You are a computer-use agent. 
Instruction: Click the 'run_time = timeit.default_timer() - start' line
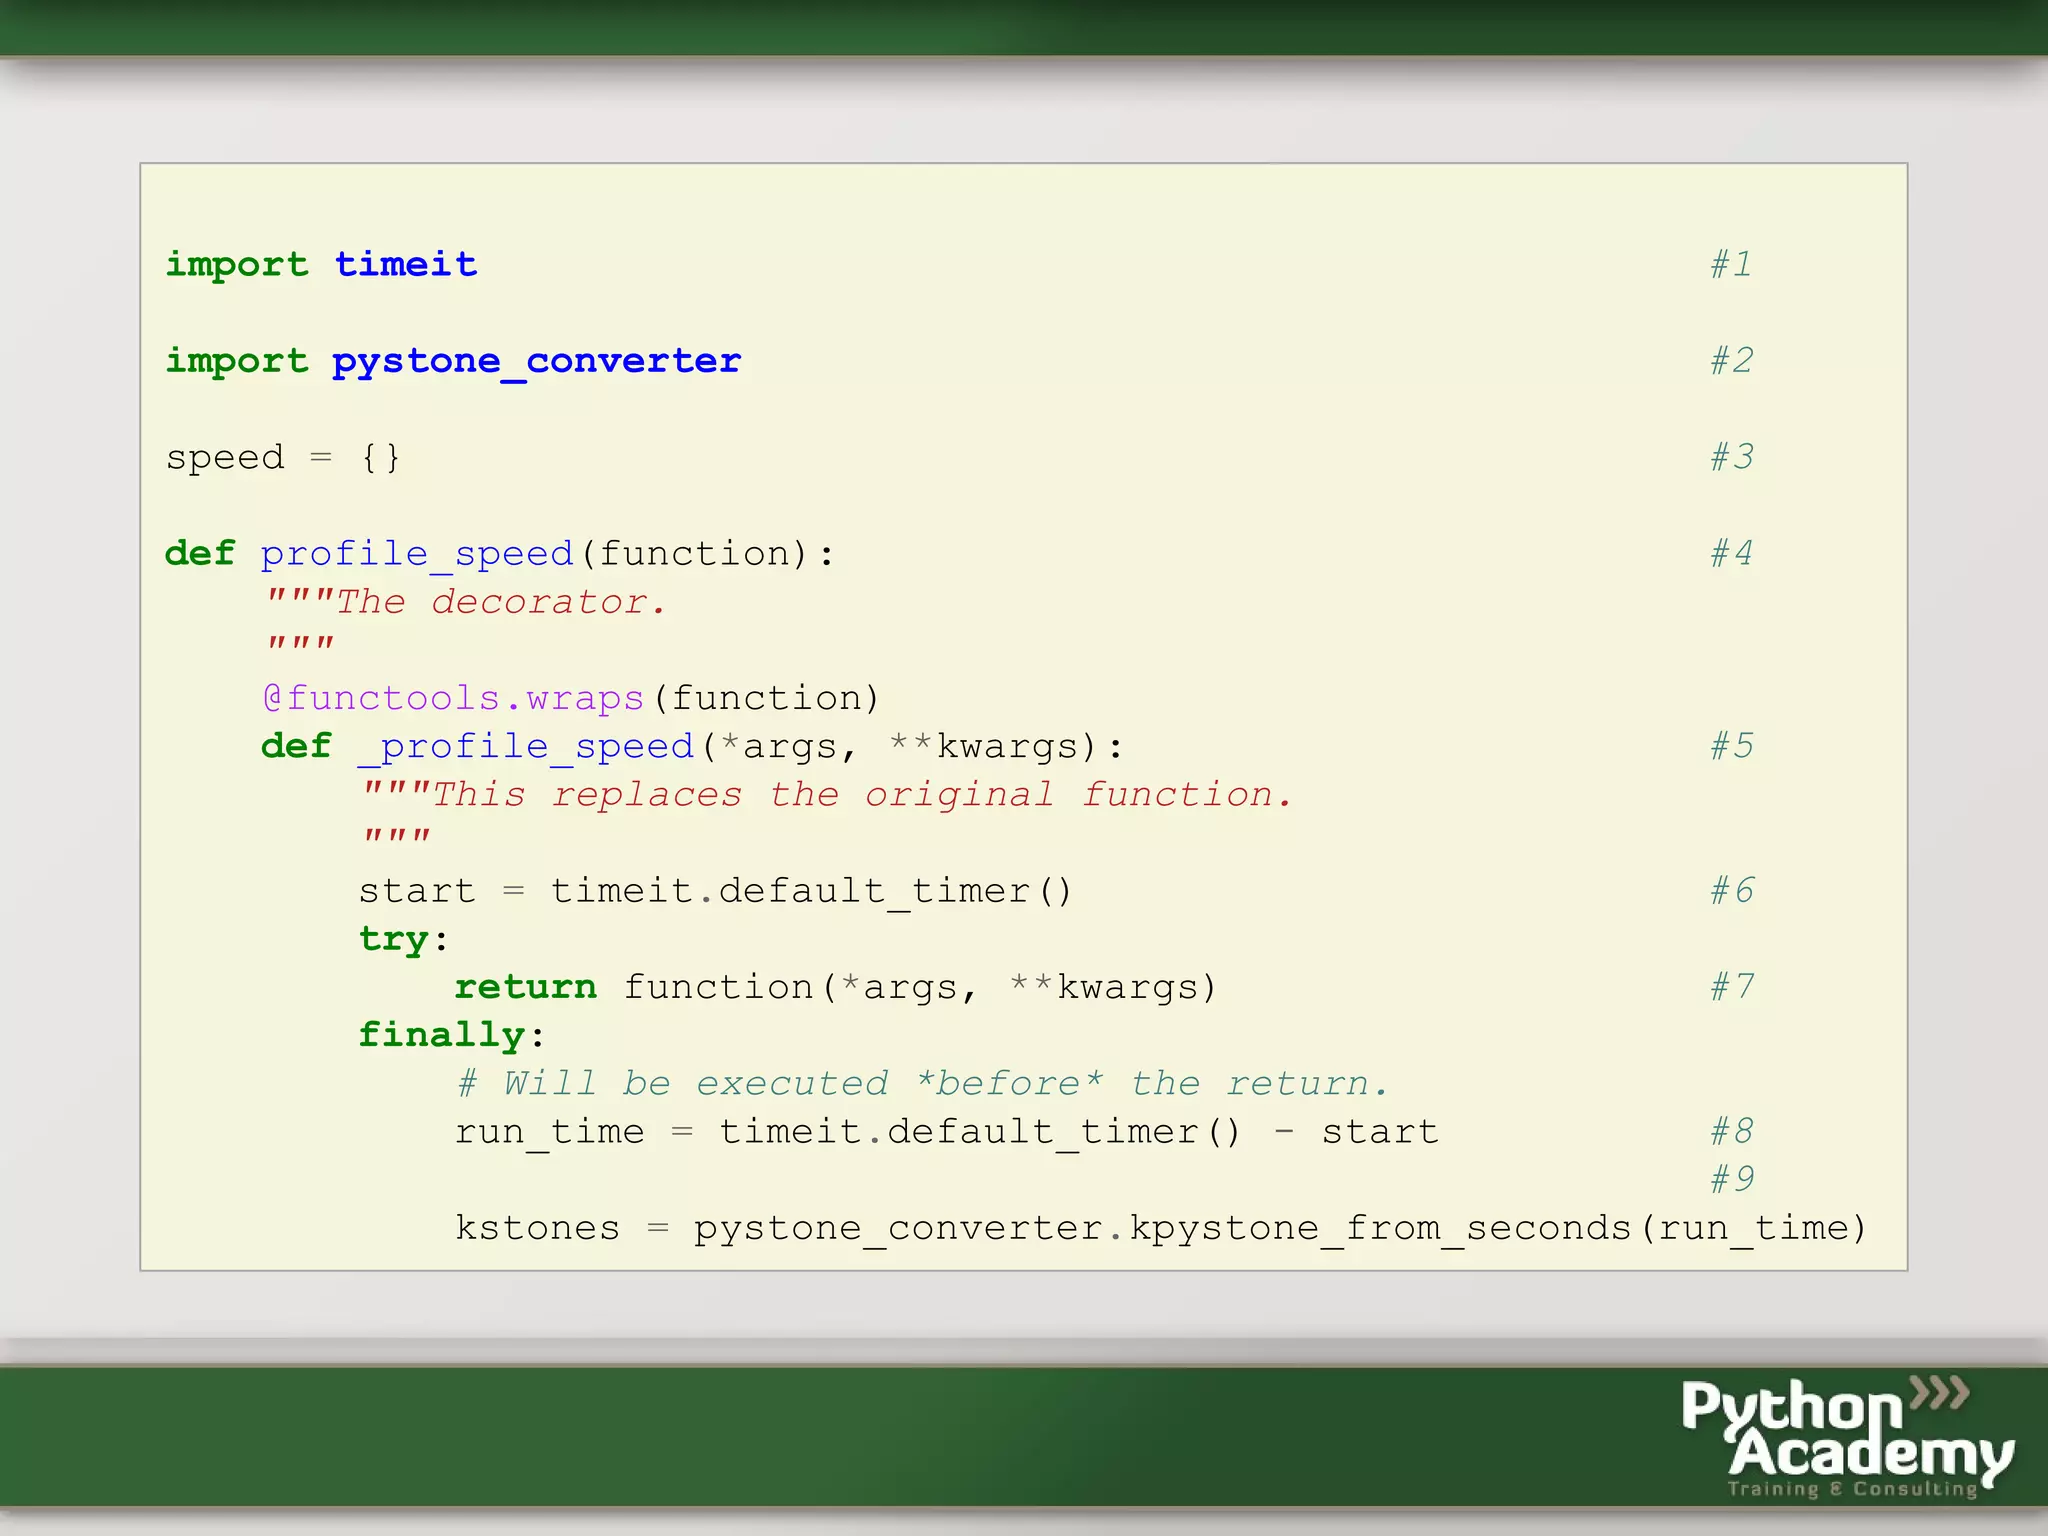pyautogui.click(x=947, y=1131)
